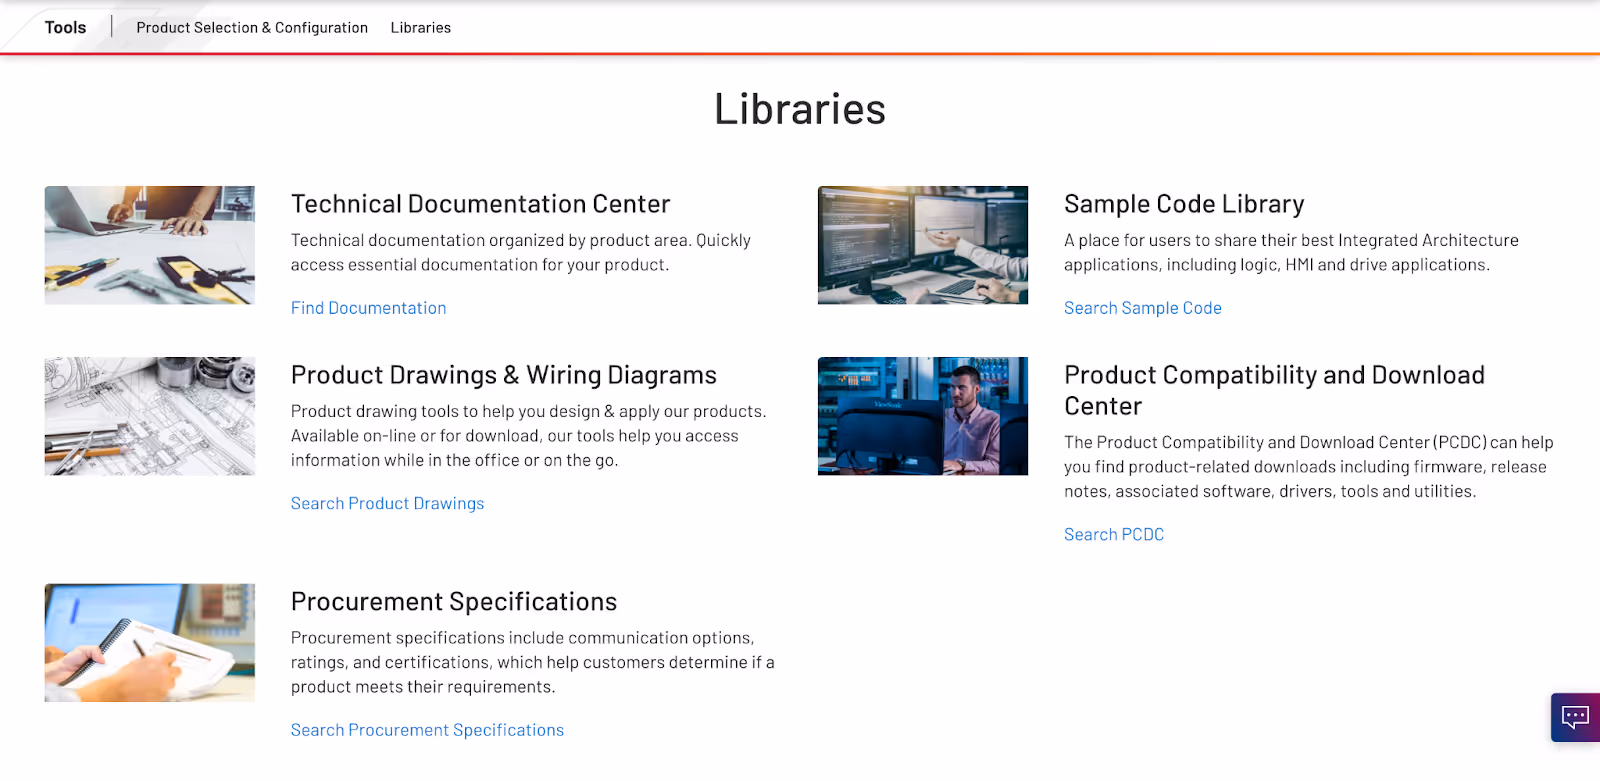
Task: Click the Technical Documentation Center heading
Action: coord(480,204)
